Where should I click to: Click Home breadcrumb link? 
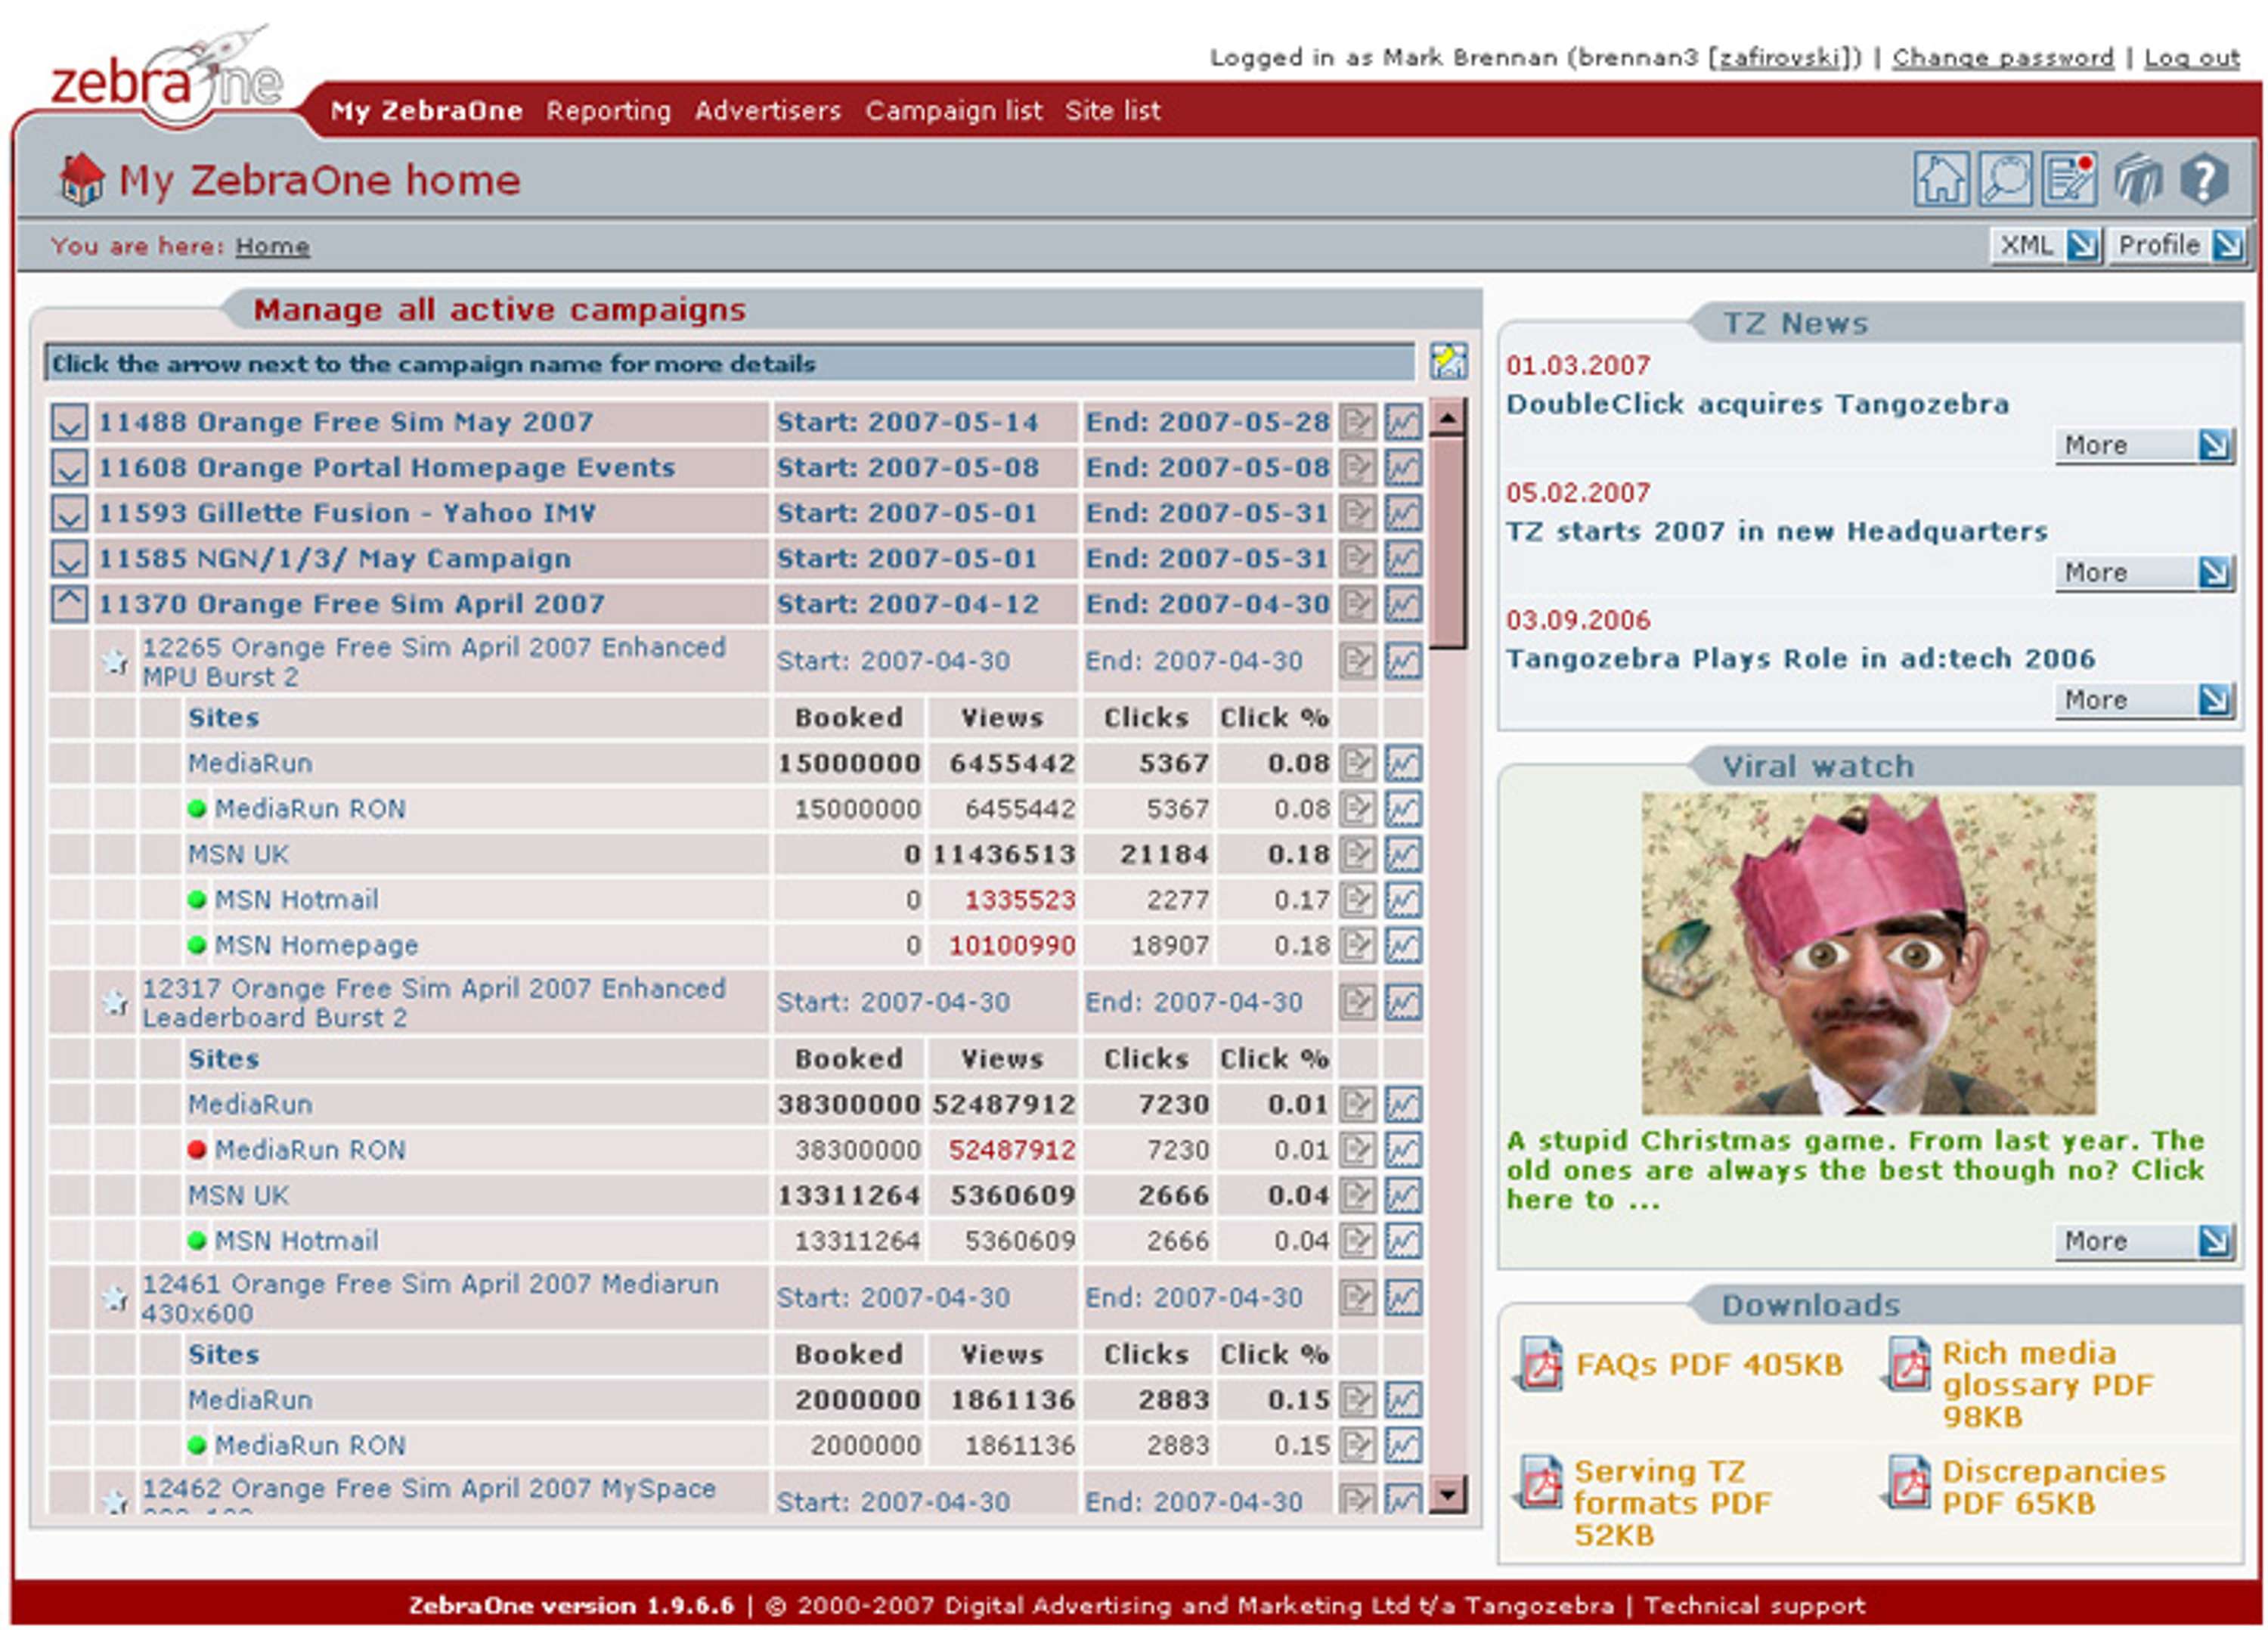tap(272, 246)
